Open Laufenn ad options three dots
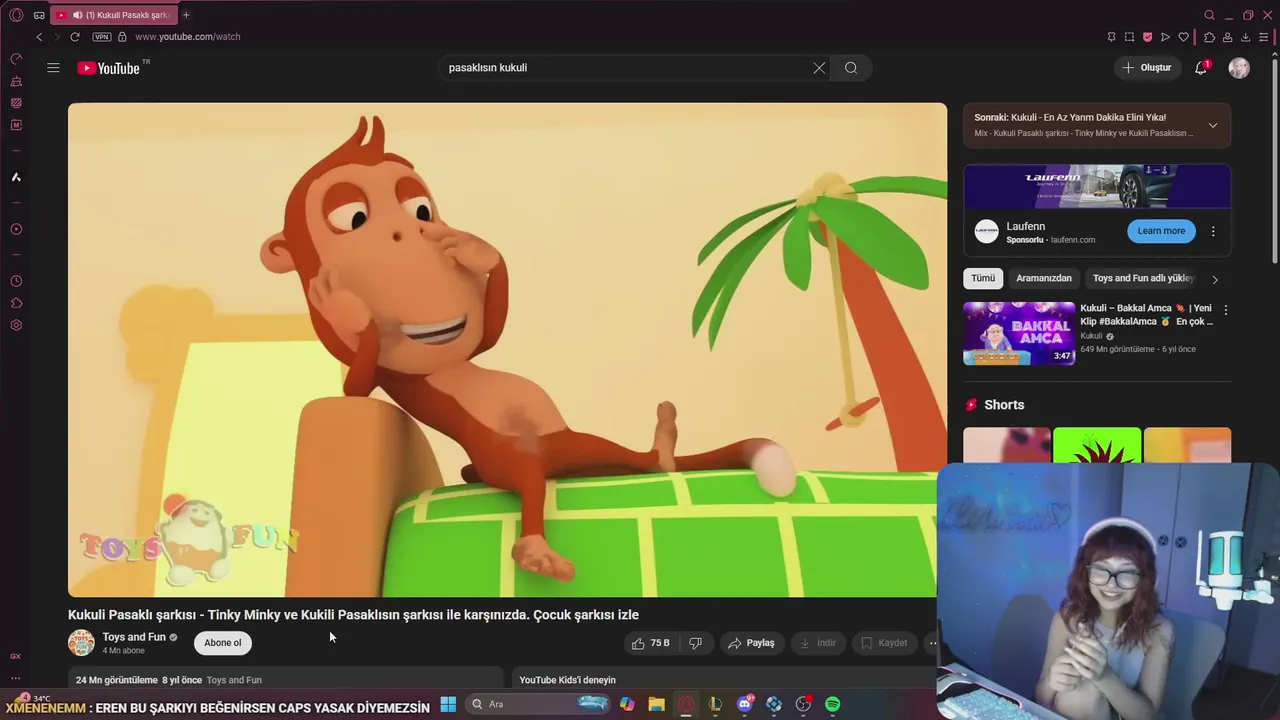The width and height of the screenshot is (1280, 720). pos(1213,231)
